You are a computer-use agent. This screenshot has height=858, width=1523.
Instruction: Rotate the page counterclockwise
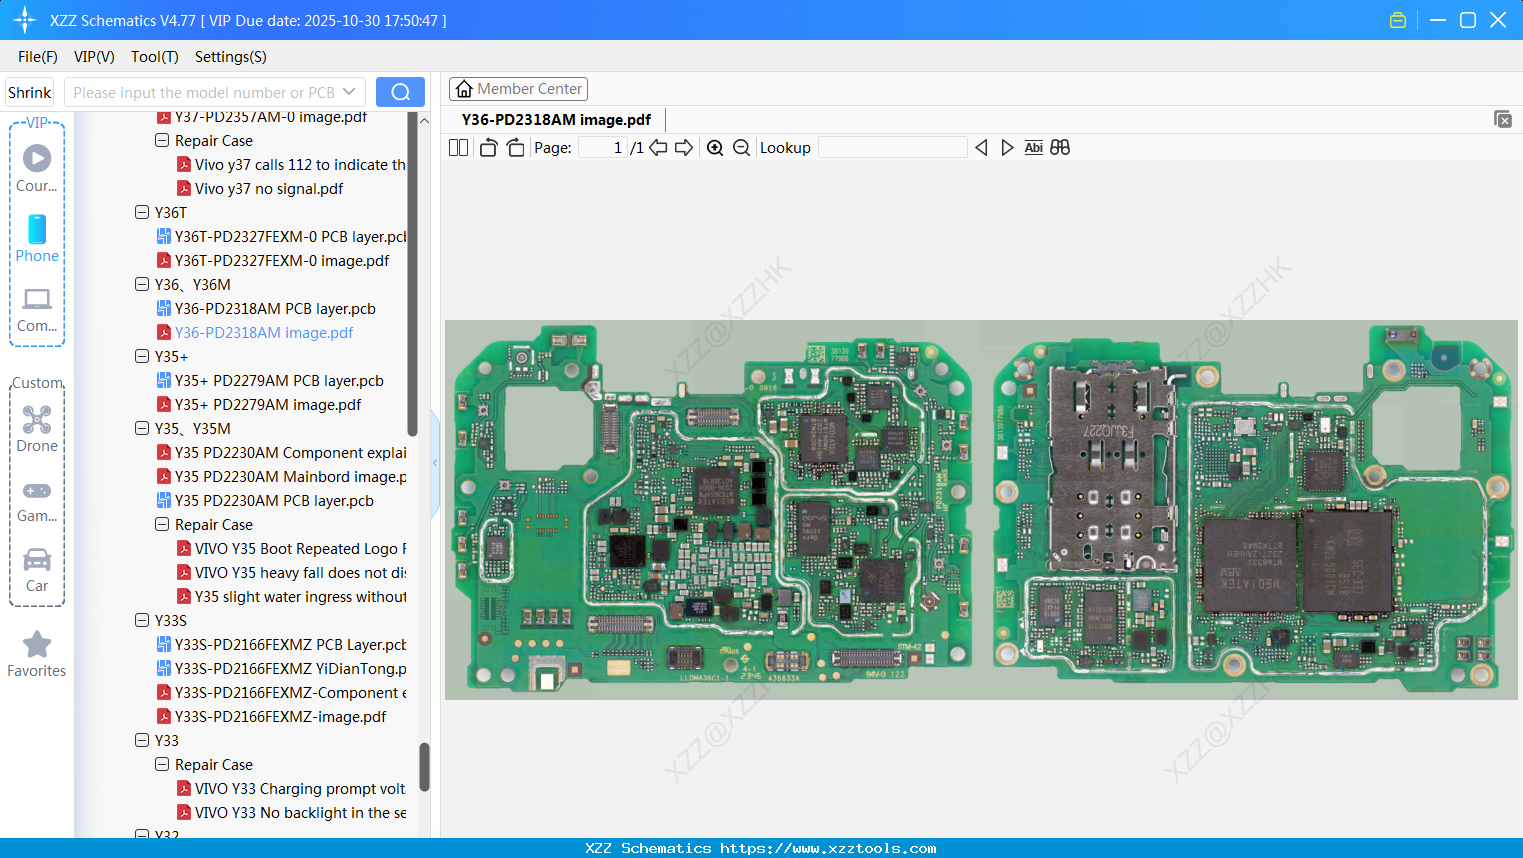[x=487, y=147]
